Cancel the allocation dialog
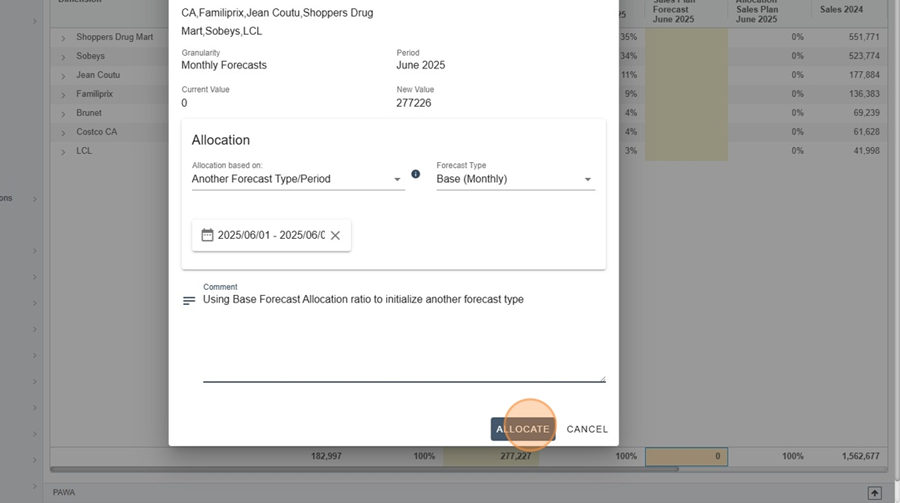The height and width of the screenshot is (503, 900). [x=587, y=429]
